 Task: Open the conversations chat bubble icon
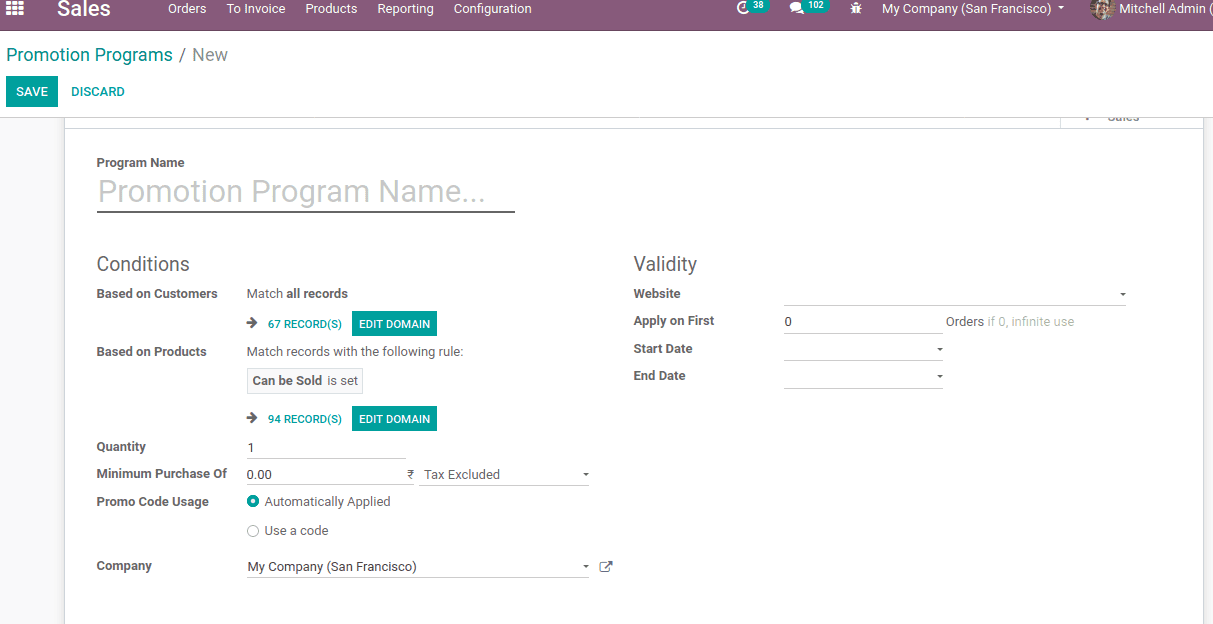click(x=796, y=8)
